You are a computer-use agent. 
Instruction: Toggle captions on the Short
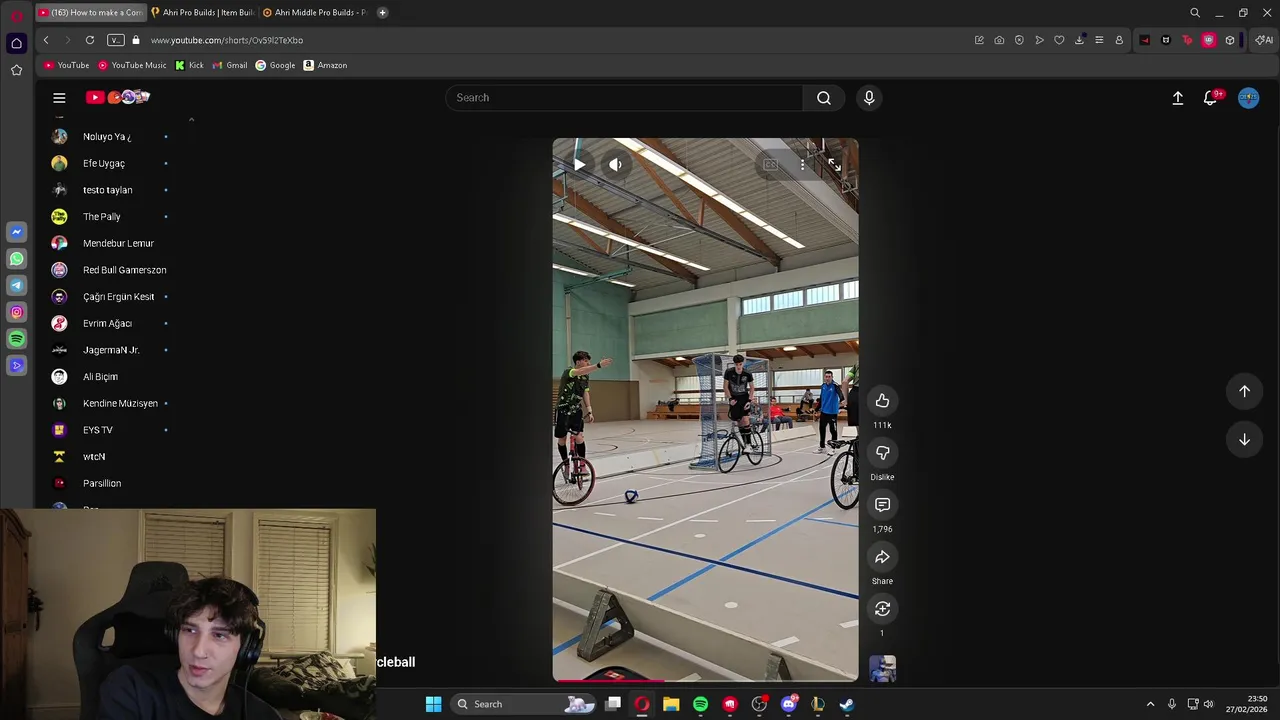(x=770, y=165)
